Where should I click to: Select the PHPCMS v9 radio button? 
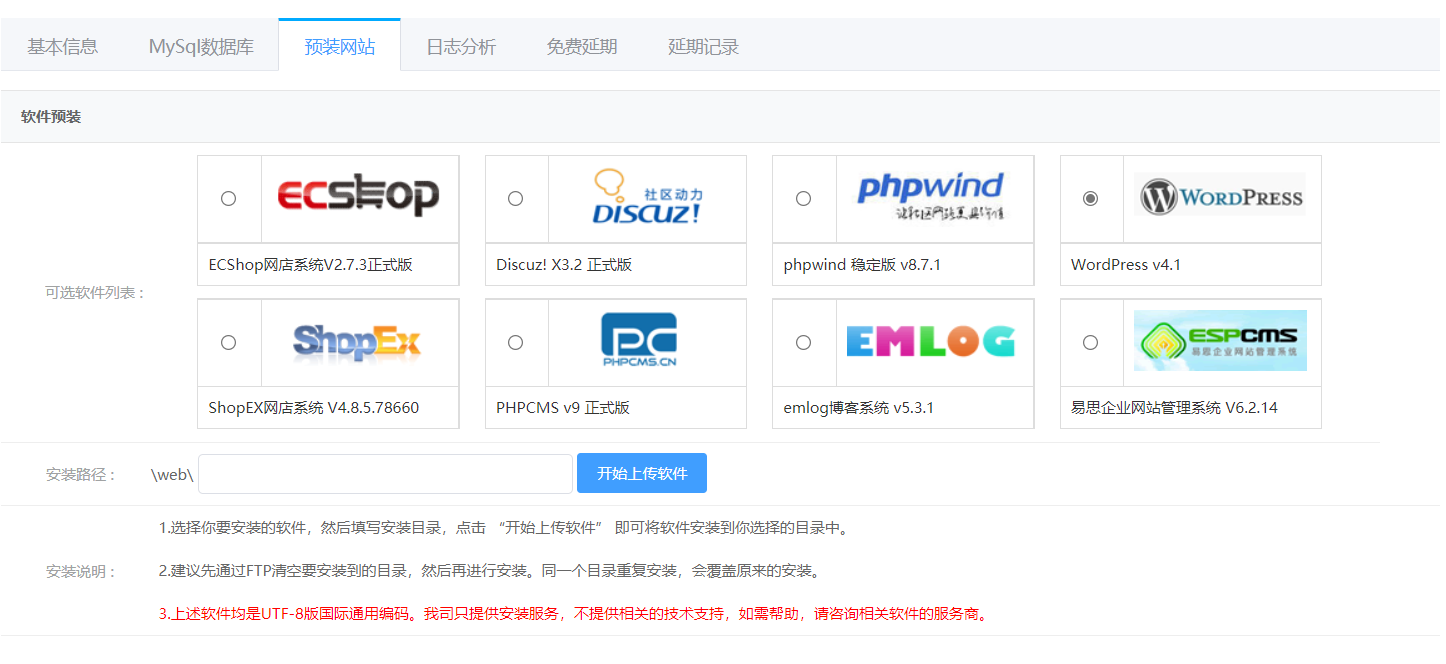515,342
